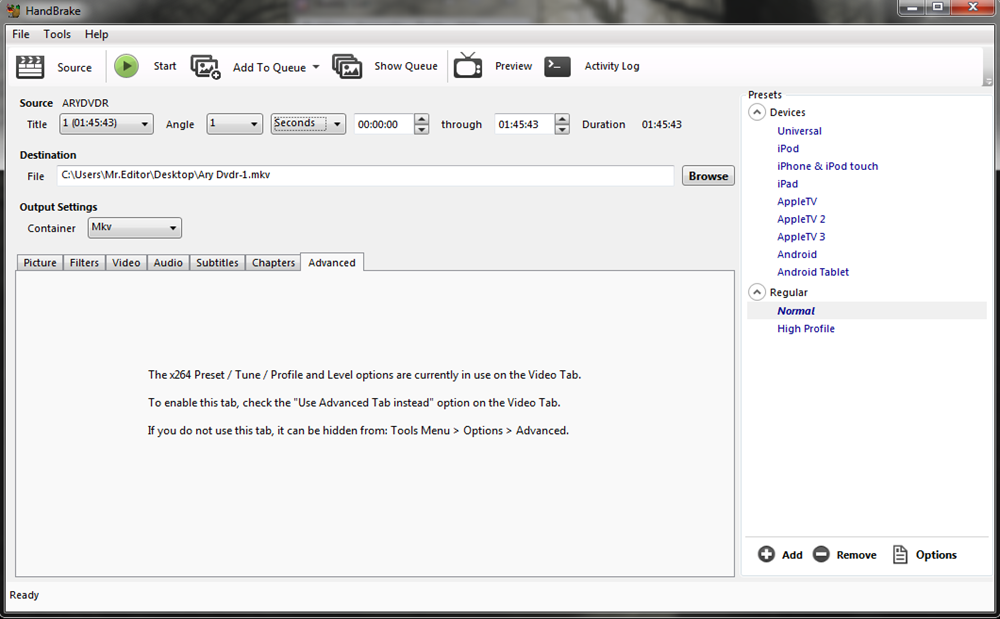The image size is (1000, 619).
Task: Click the Browse button
Action: coord(708,176)
